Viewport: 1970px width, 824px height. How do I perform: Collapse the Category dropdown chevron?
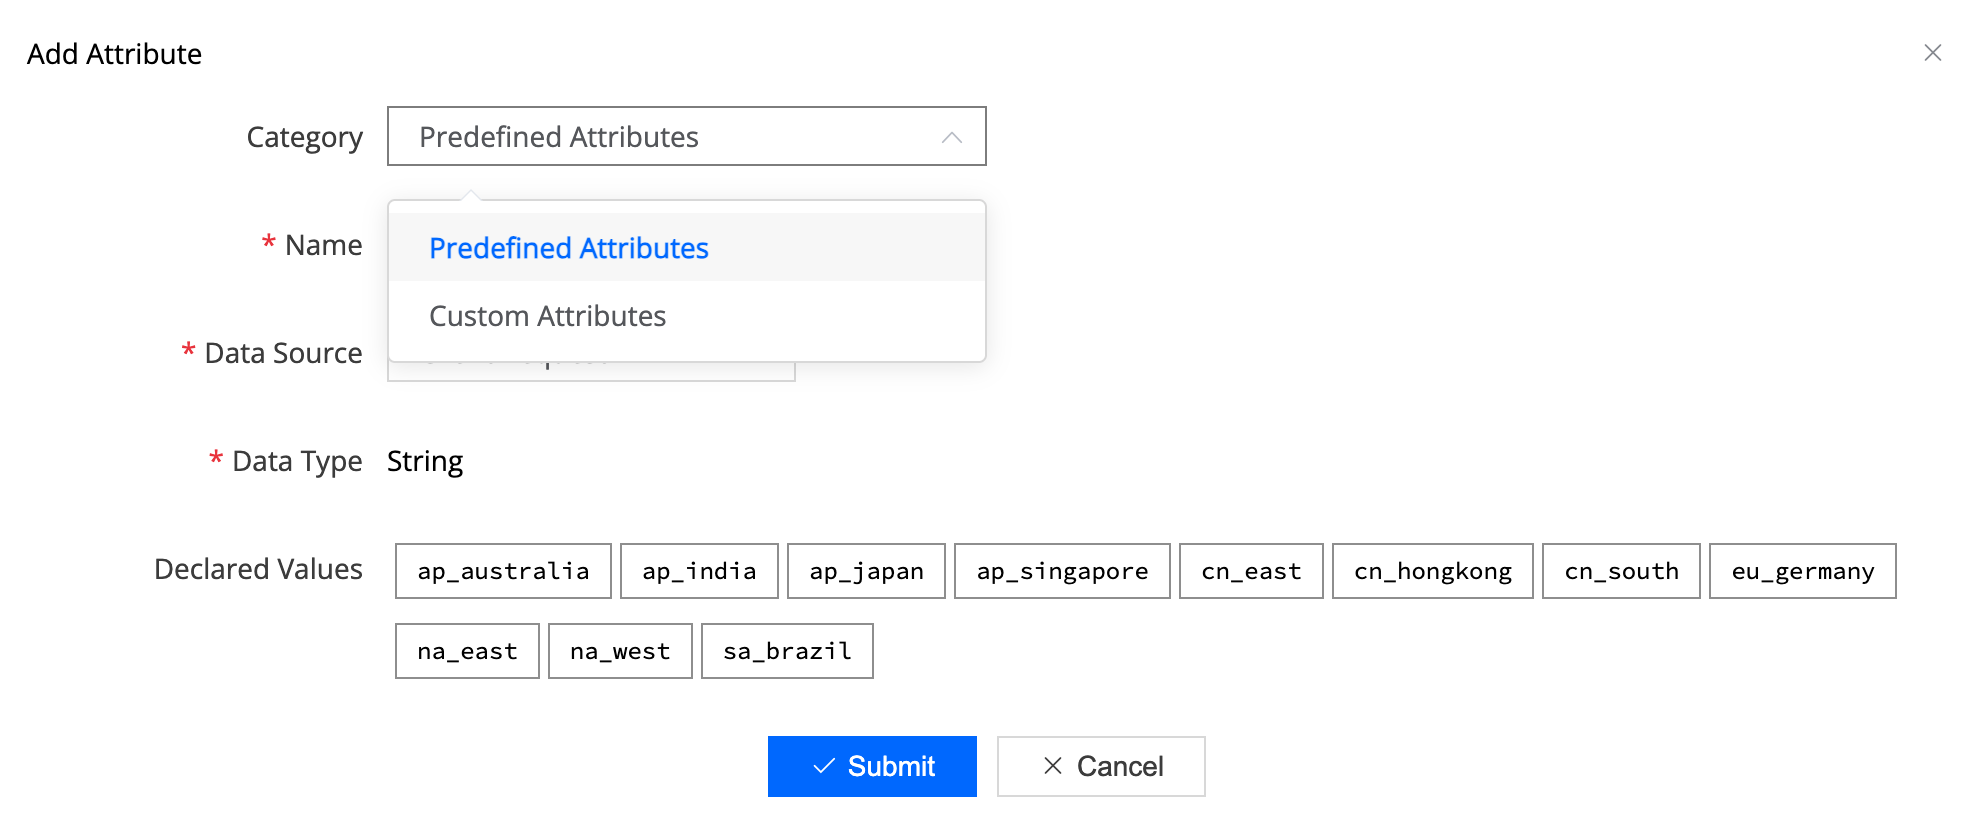pyautogui.click(x=951, y=137)
